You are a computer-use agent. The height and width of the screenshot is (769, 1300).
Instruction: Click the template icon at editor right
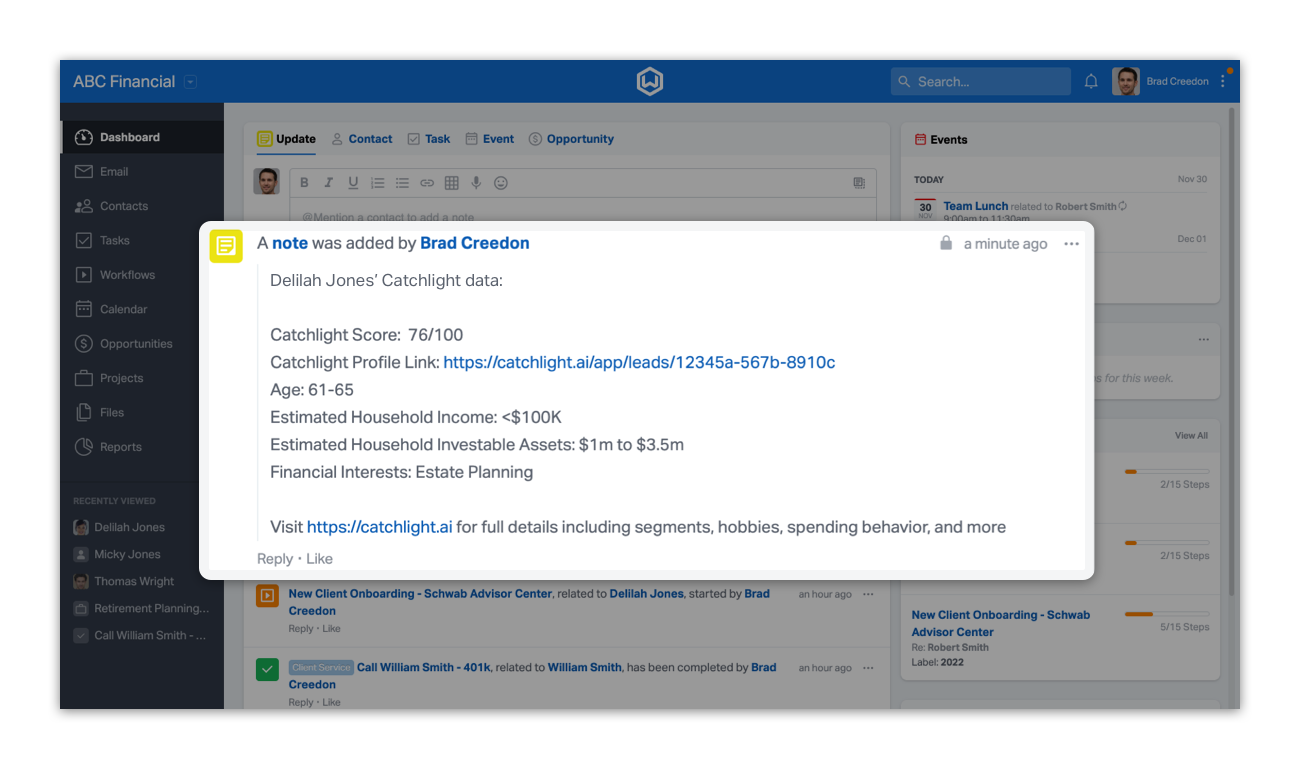click(859, 183)
